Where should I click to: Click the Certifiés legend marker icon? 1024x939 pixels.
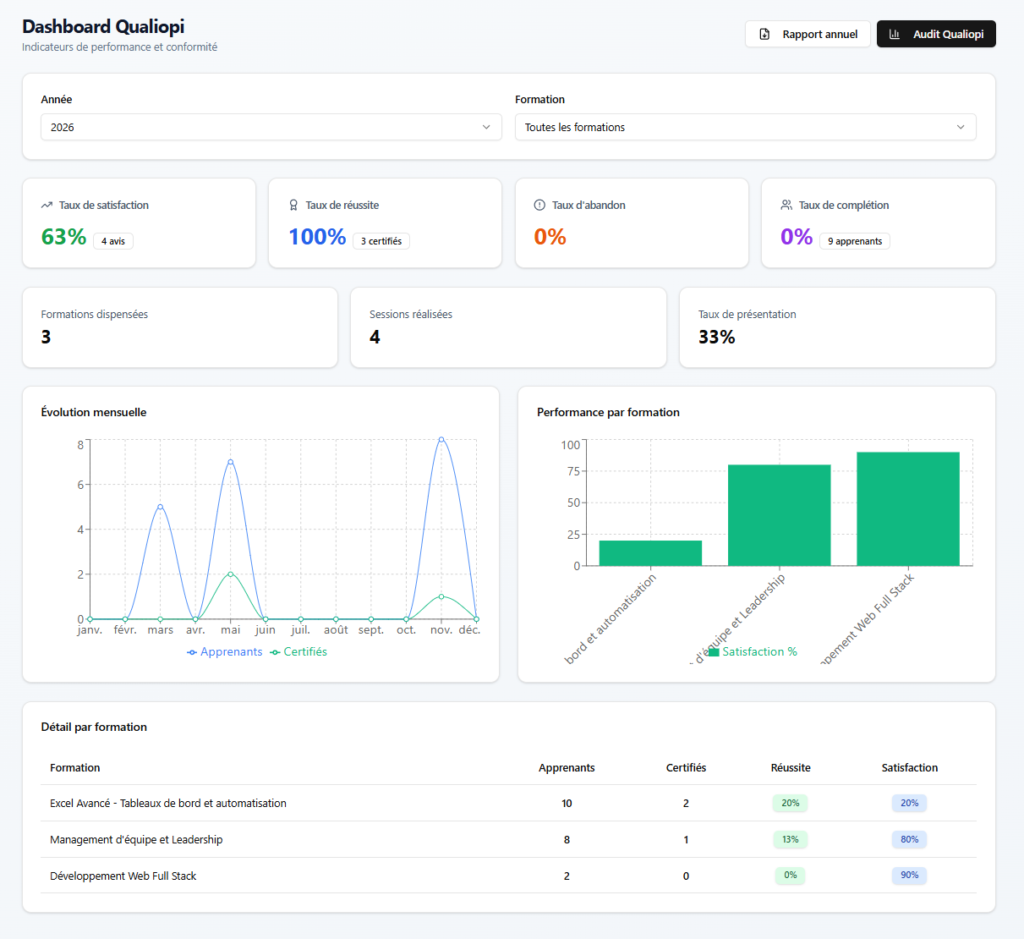click(275, 652)
